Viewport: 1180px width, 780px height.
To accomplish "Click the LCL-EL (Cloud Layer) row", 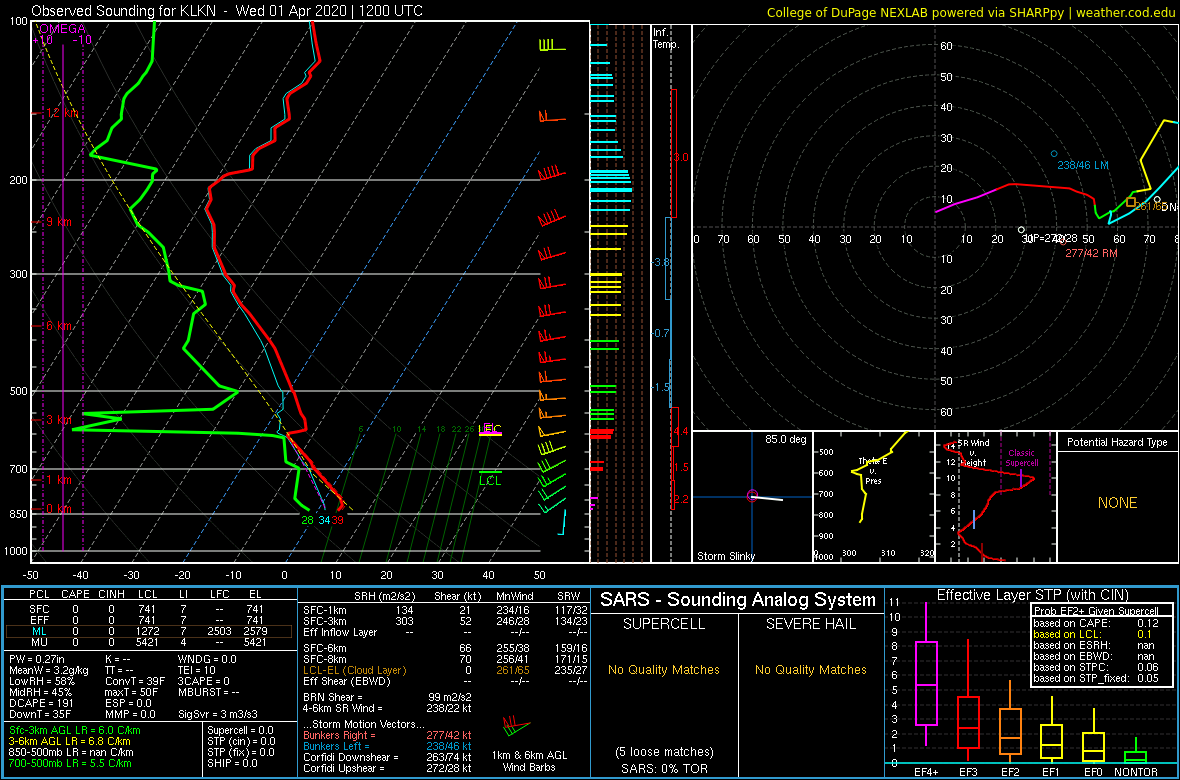I will pyautogui.click(x=444, y=670).
